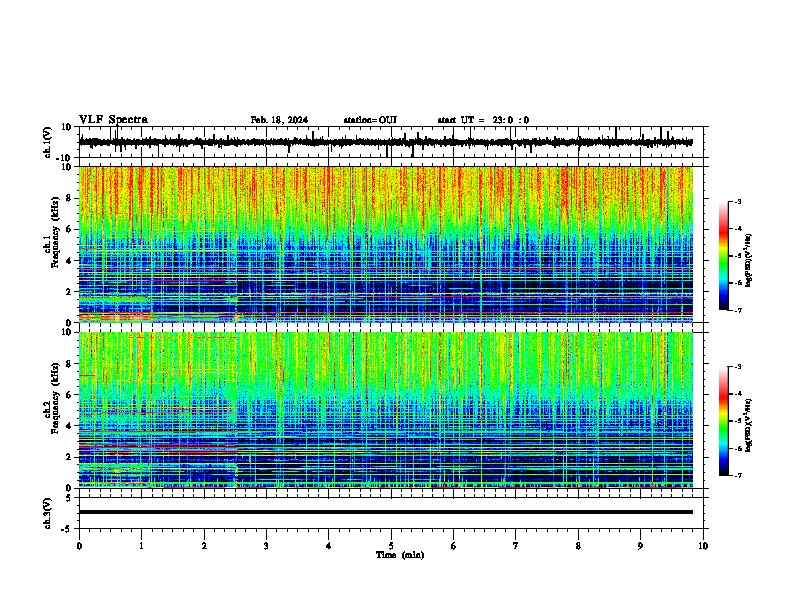Click the "6" tick label on the Time axis
This screenshot has width=792, height=612.
pos(453,546)
